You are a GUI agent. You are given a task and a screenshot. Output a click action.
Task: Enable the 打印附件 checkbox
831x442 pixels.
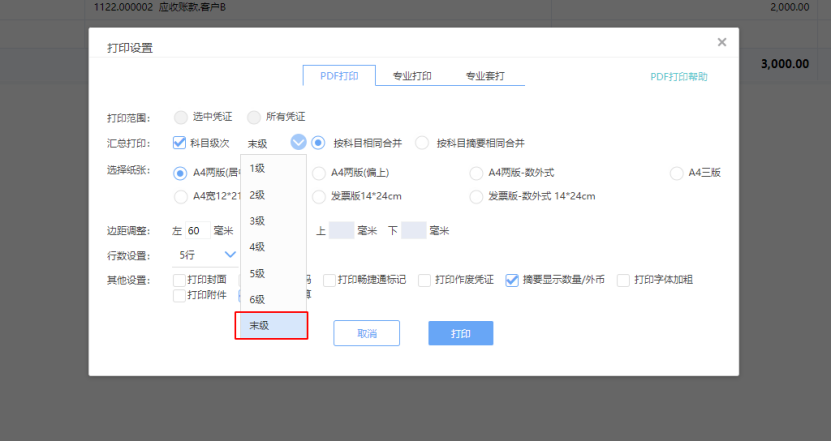click(179, 295)
